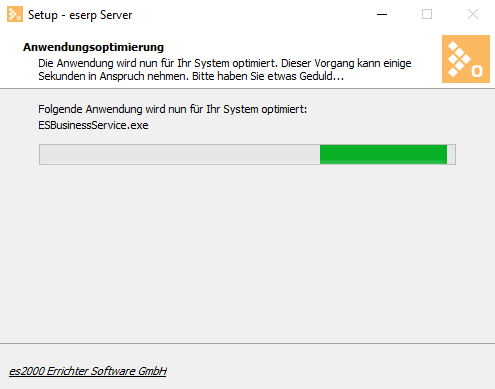Click the word 'Geduld...' in header text
Image resolution: width=495 pixels, height=389 pixels.
pyautogui.click(x=321, y=76)
